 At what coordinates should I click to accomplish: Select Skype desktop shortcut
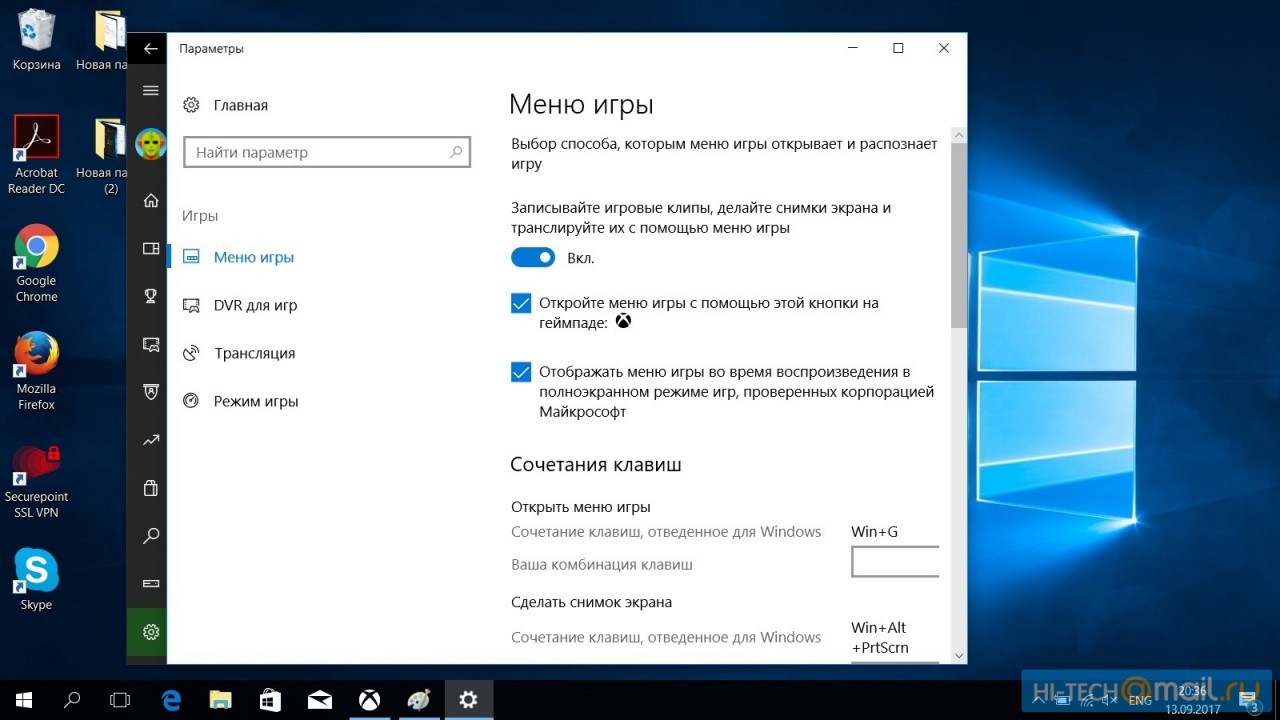click(x=37, y=579)
